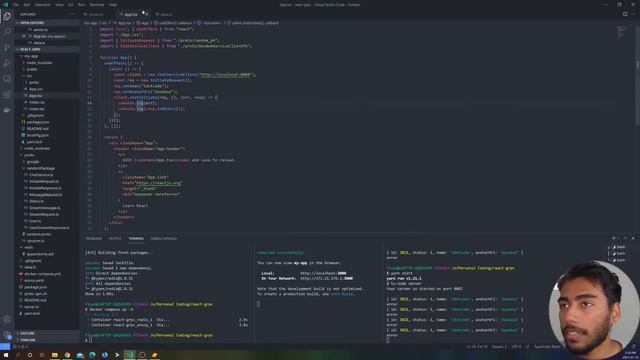
Task: Switch to the Debug Console panel tab
Action: [164, 238]
